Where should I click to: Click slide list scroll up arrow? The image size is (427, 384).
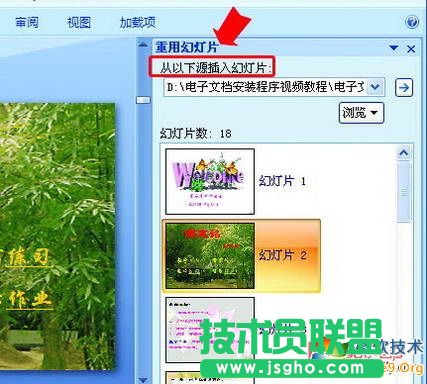point(404,153)
